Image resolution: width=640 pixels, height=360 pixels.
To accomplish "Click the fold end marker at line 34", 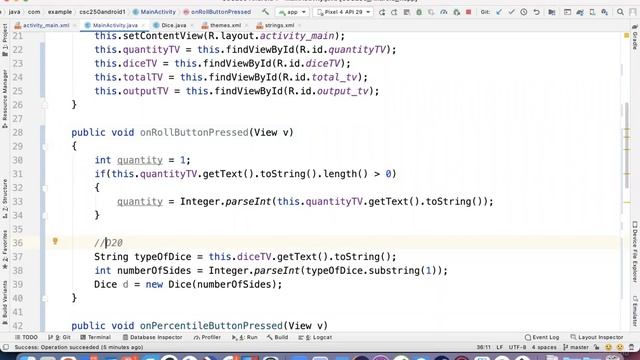I will click(44, 216).
